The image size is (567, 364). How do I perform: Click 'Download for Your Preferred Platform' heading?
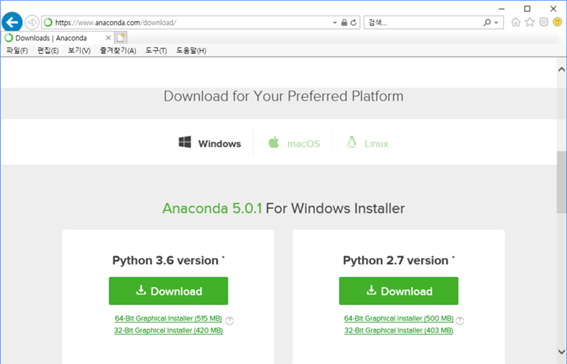284,96
